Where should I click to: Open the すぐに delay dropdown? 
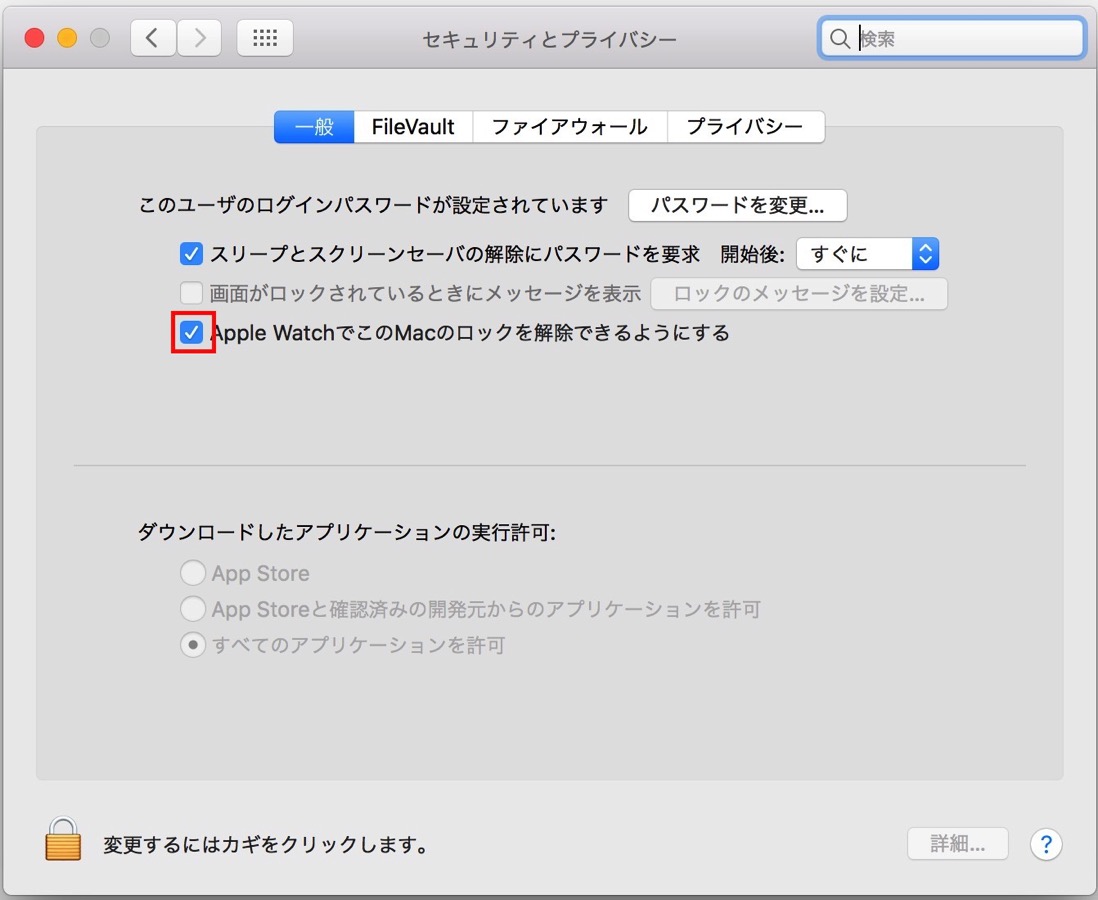(x=868, y=254)
